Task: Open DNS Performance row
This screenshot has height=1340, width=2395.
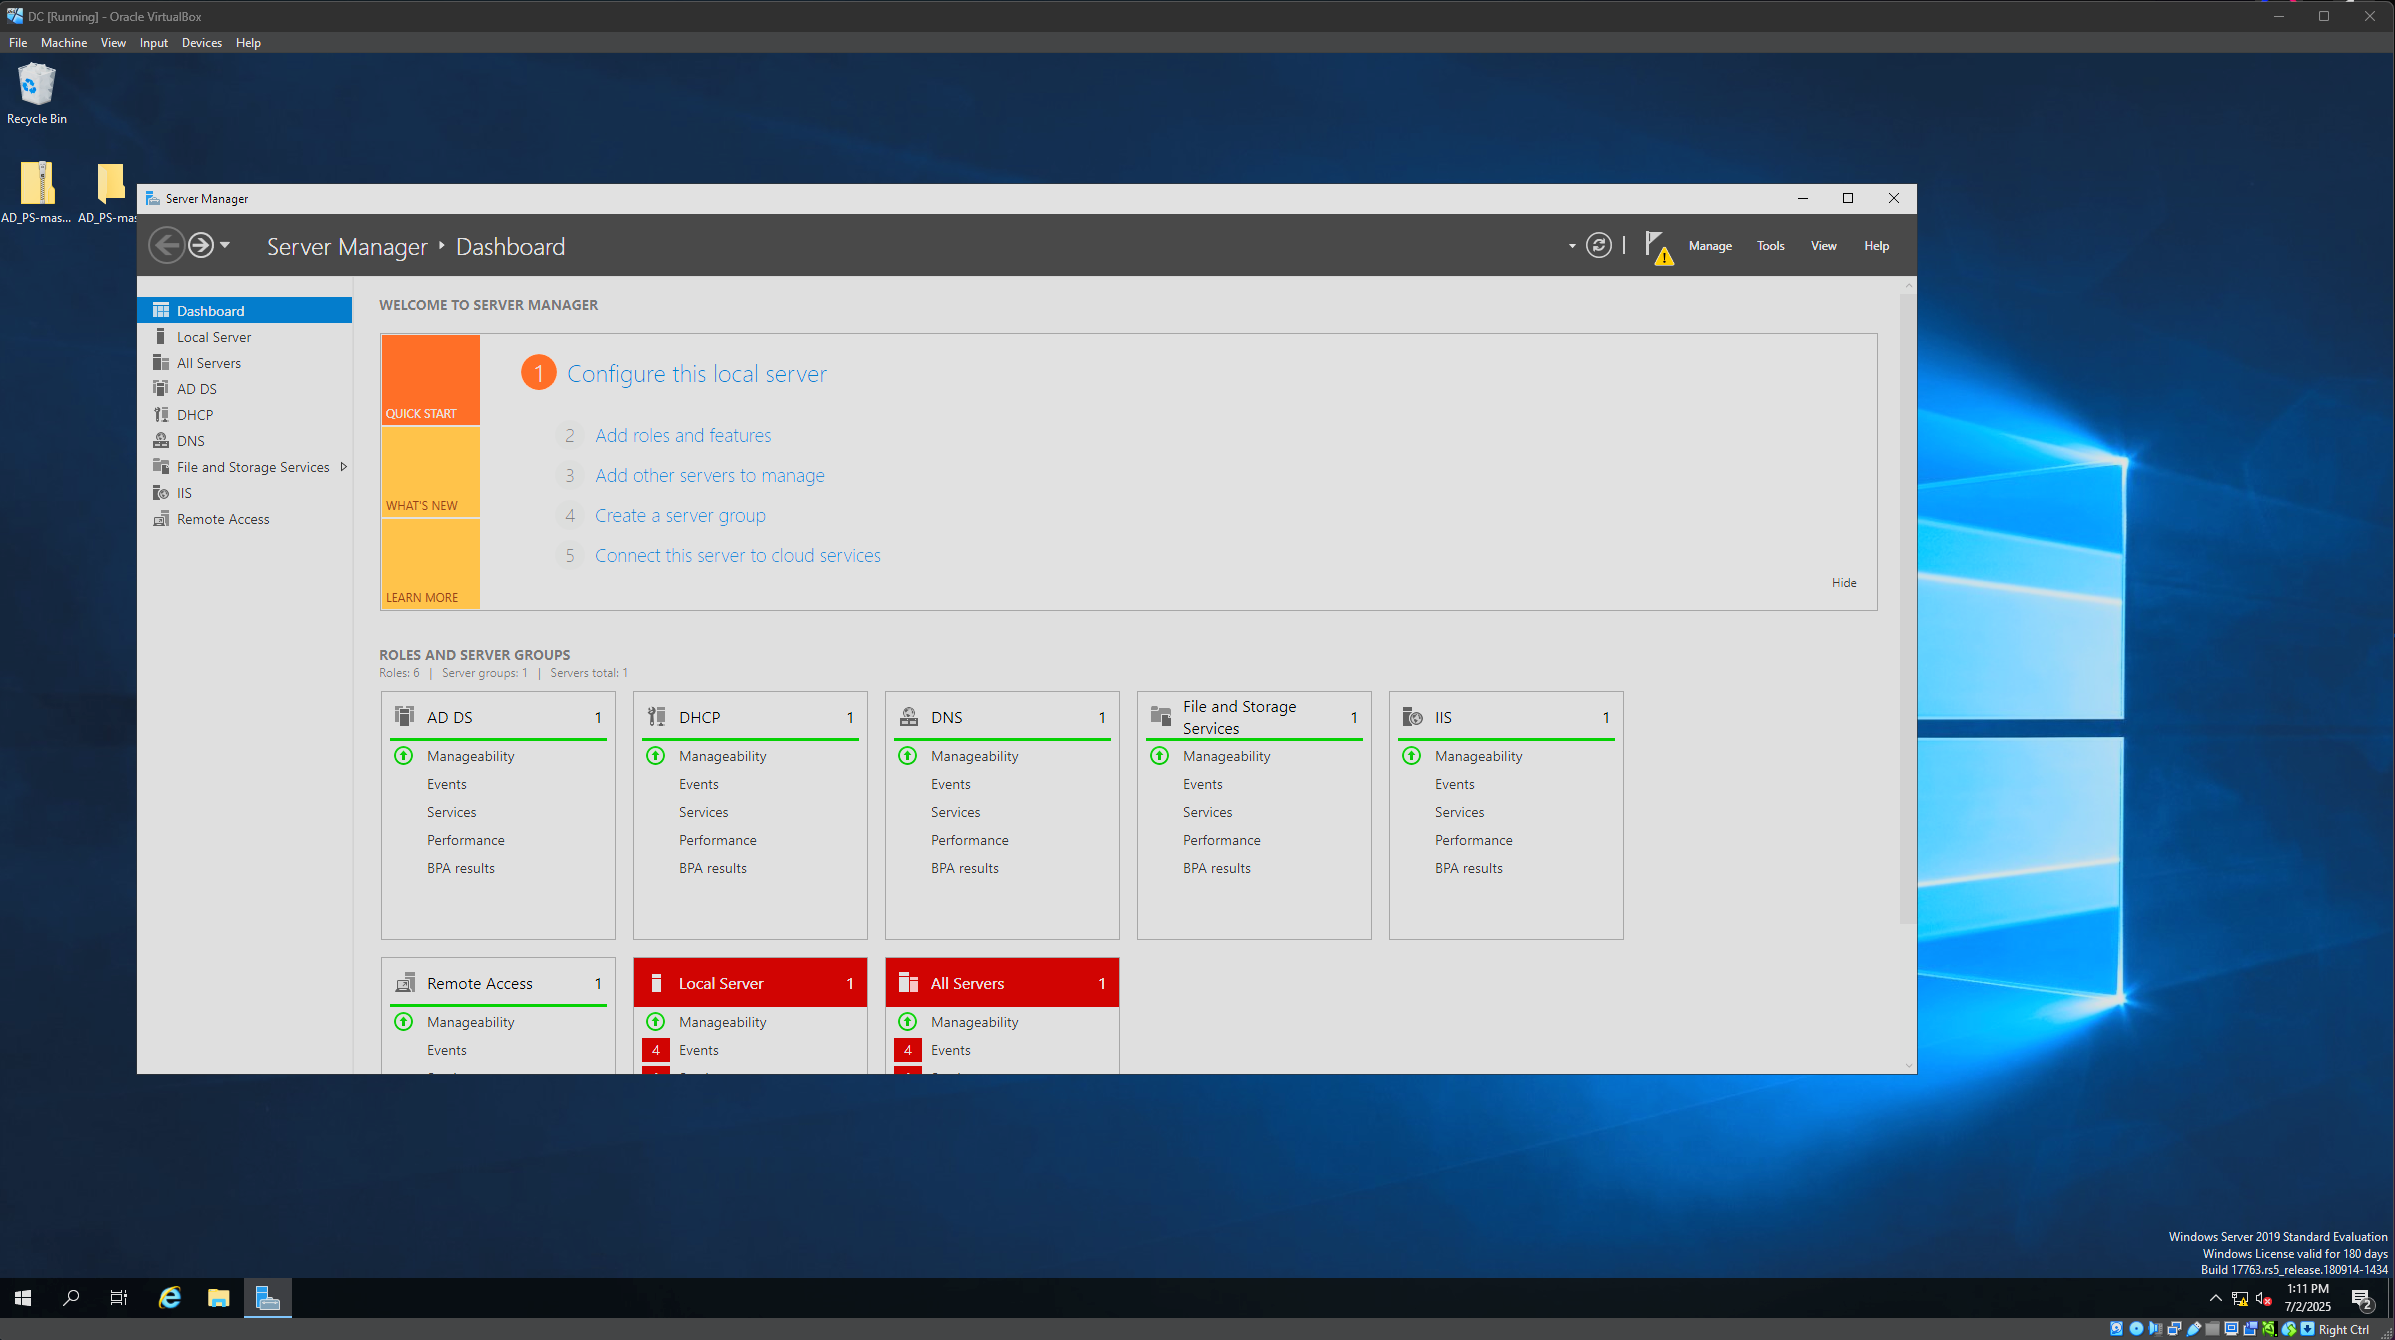Action: 969,840
